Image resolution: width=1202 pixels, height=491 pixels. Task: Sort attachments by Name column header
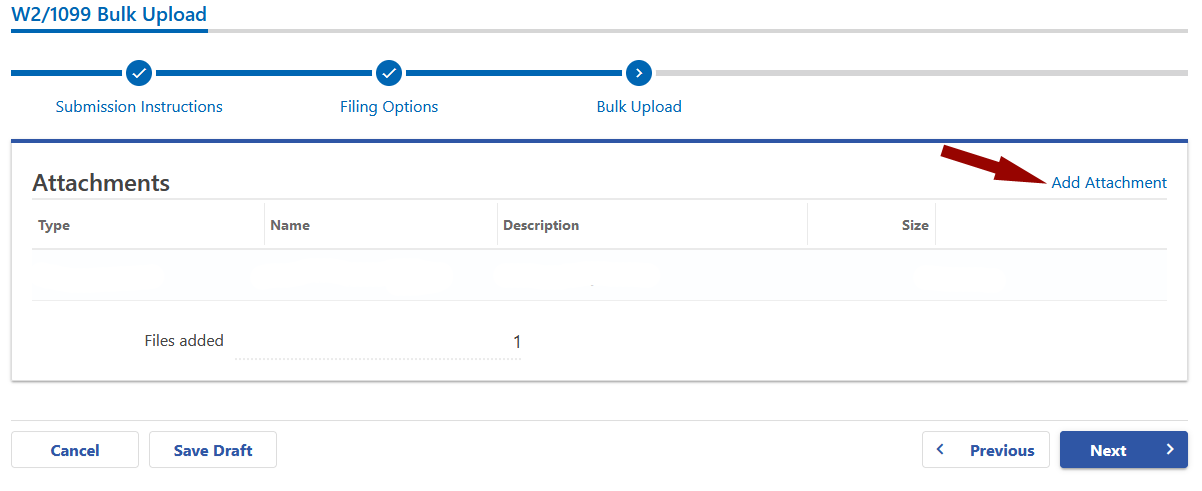(x=290, y=225)
